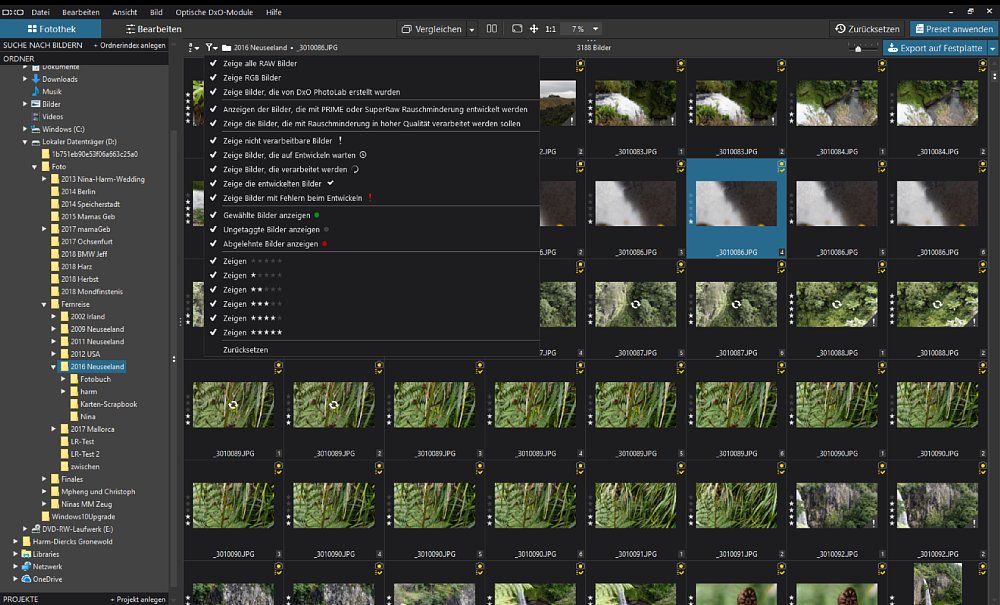This screenshot has height=605, width=1000.
Task: Collapse the Fernreise folder
Action: [x=44, y=305]
